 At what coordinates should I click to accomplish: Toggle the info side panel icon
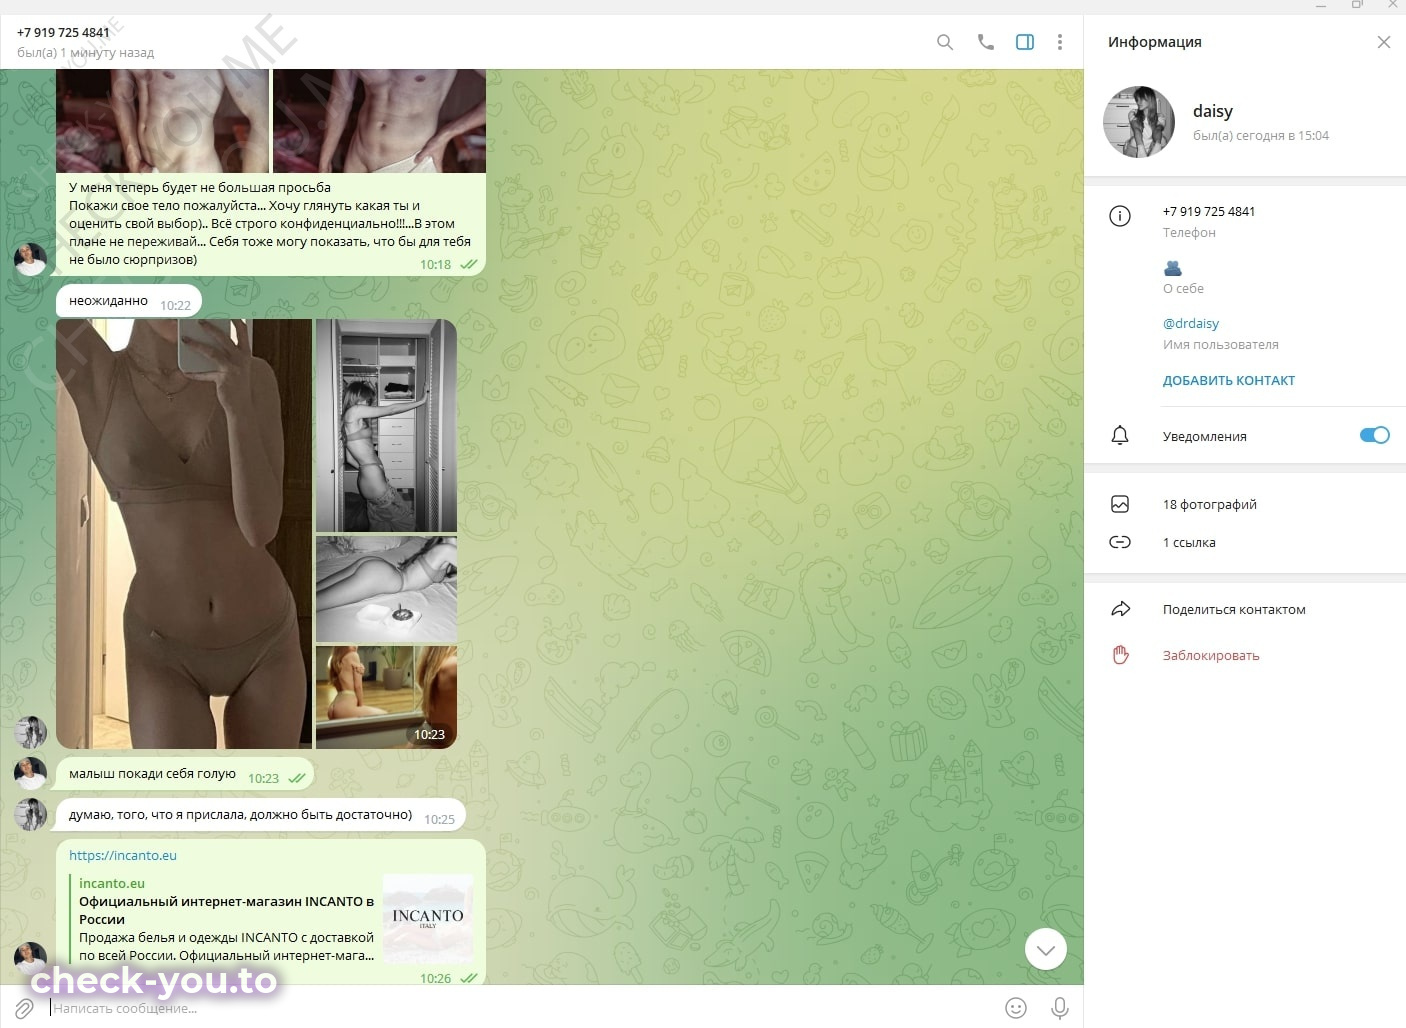click(x=1025, y=42)
